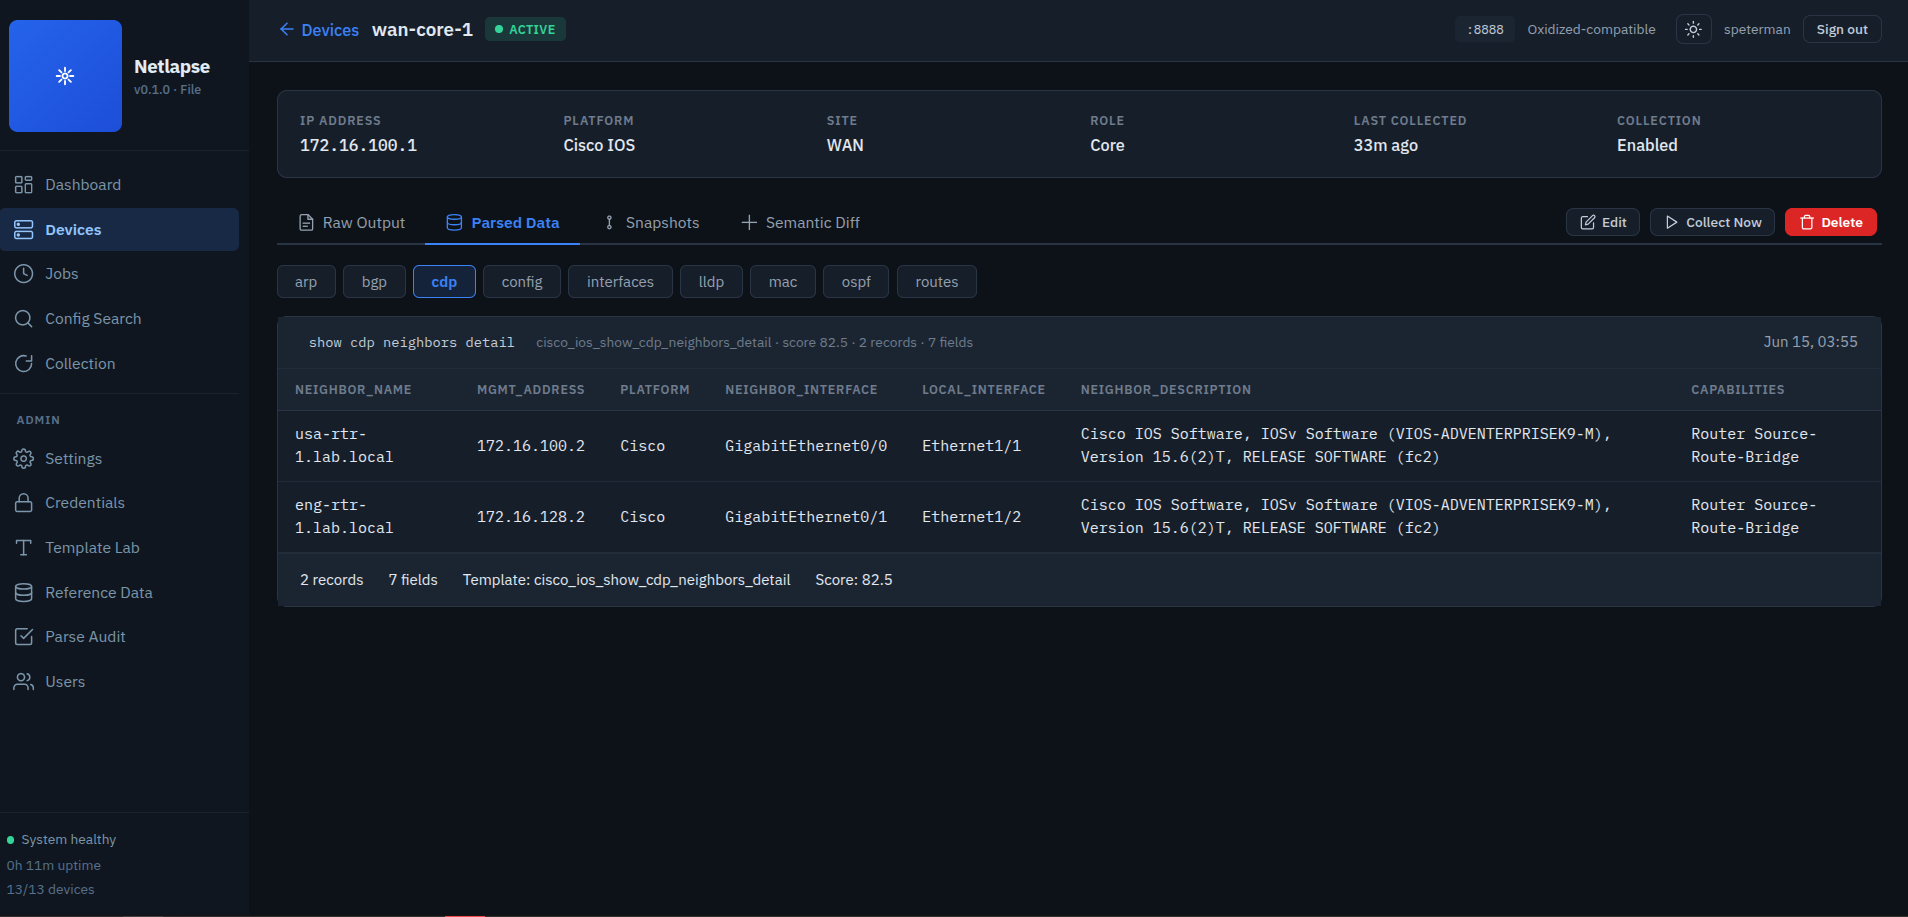1908x917 pixels.
Task: Open Dashboard from the sidebar
Action: pyautogui.click(x=120, y=185)
